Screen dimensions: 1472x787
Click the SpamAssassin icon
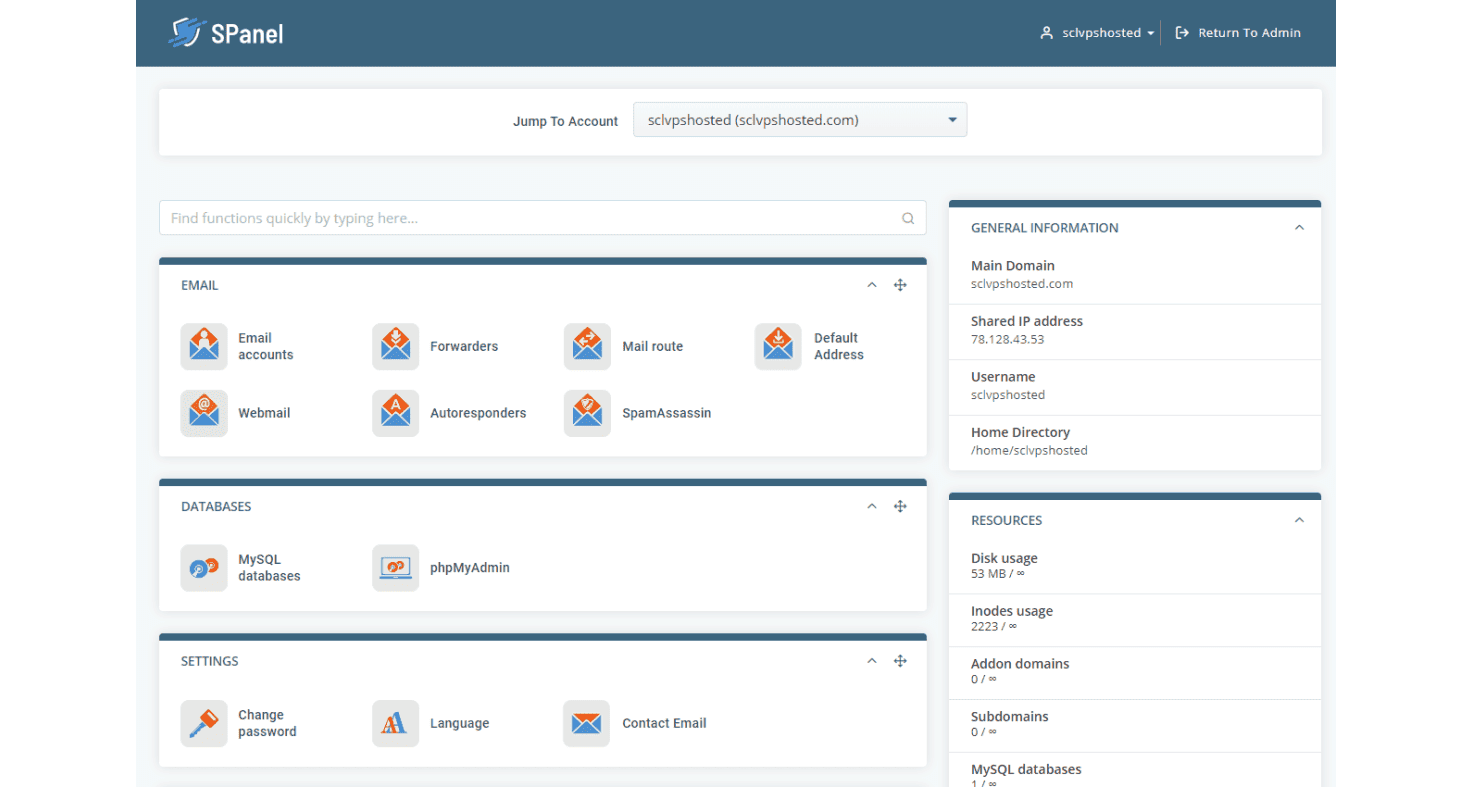[x=587, y=413]
